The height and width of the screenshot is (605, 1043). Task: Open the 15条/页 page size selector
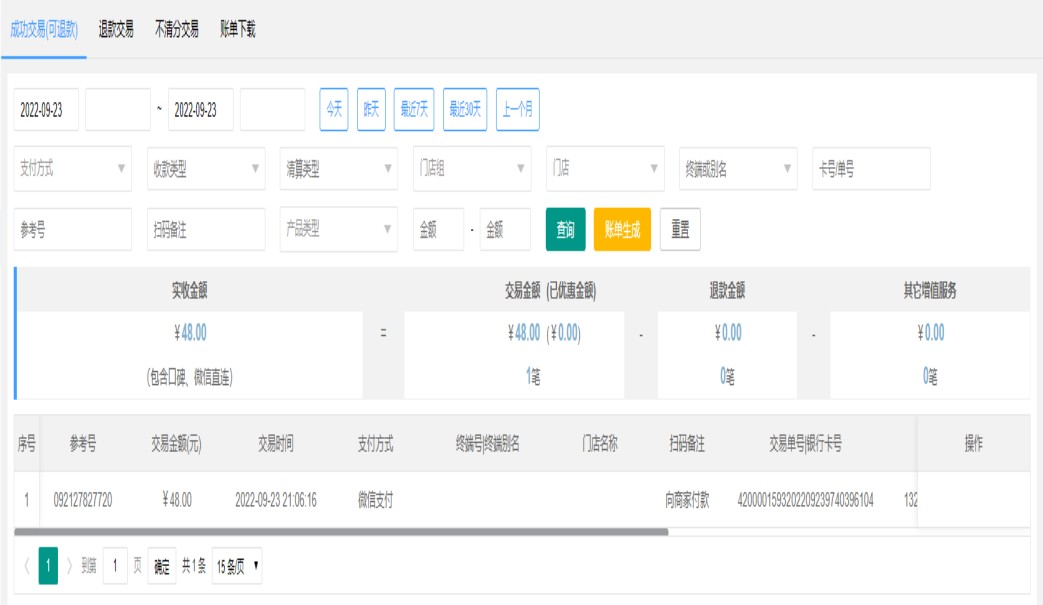(238, 566)
